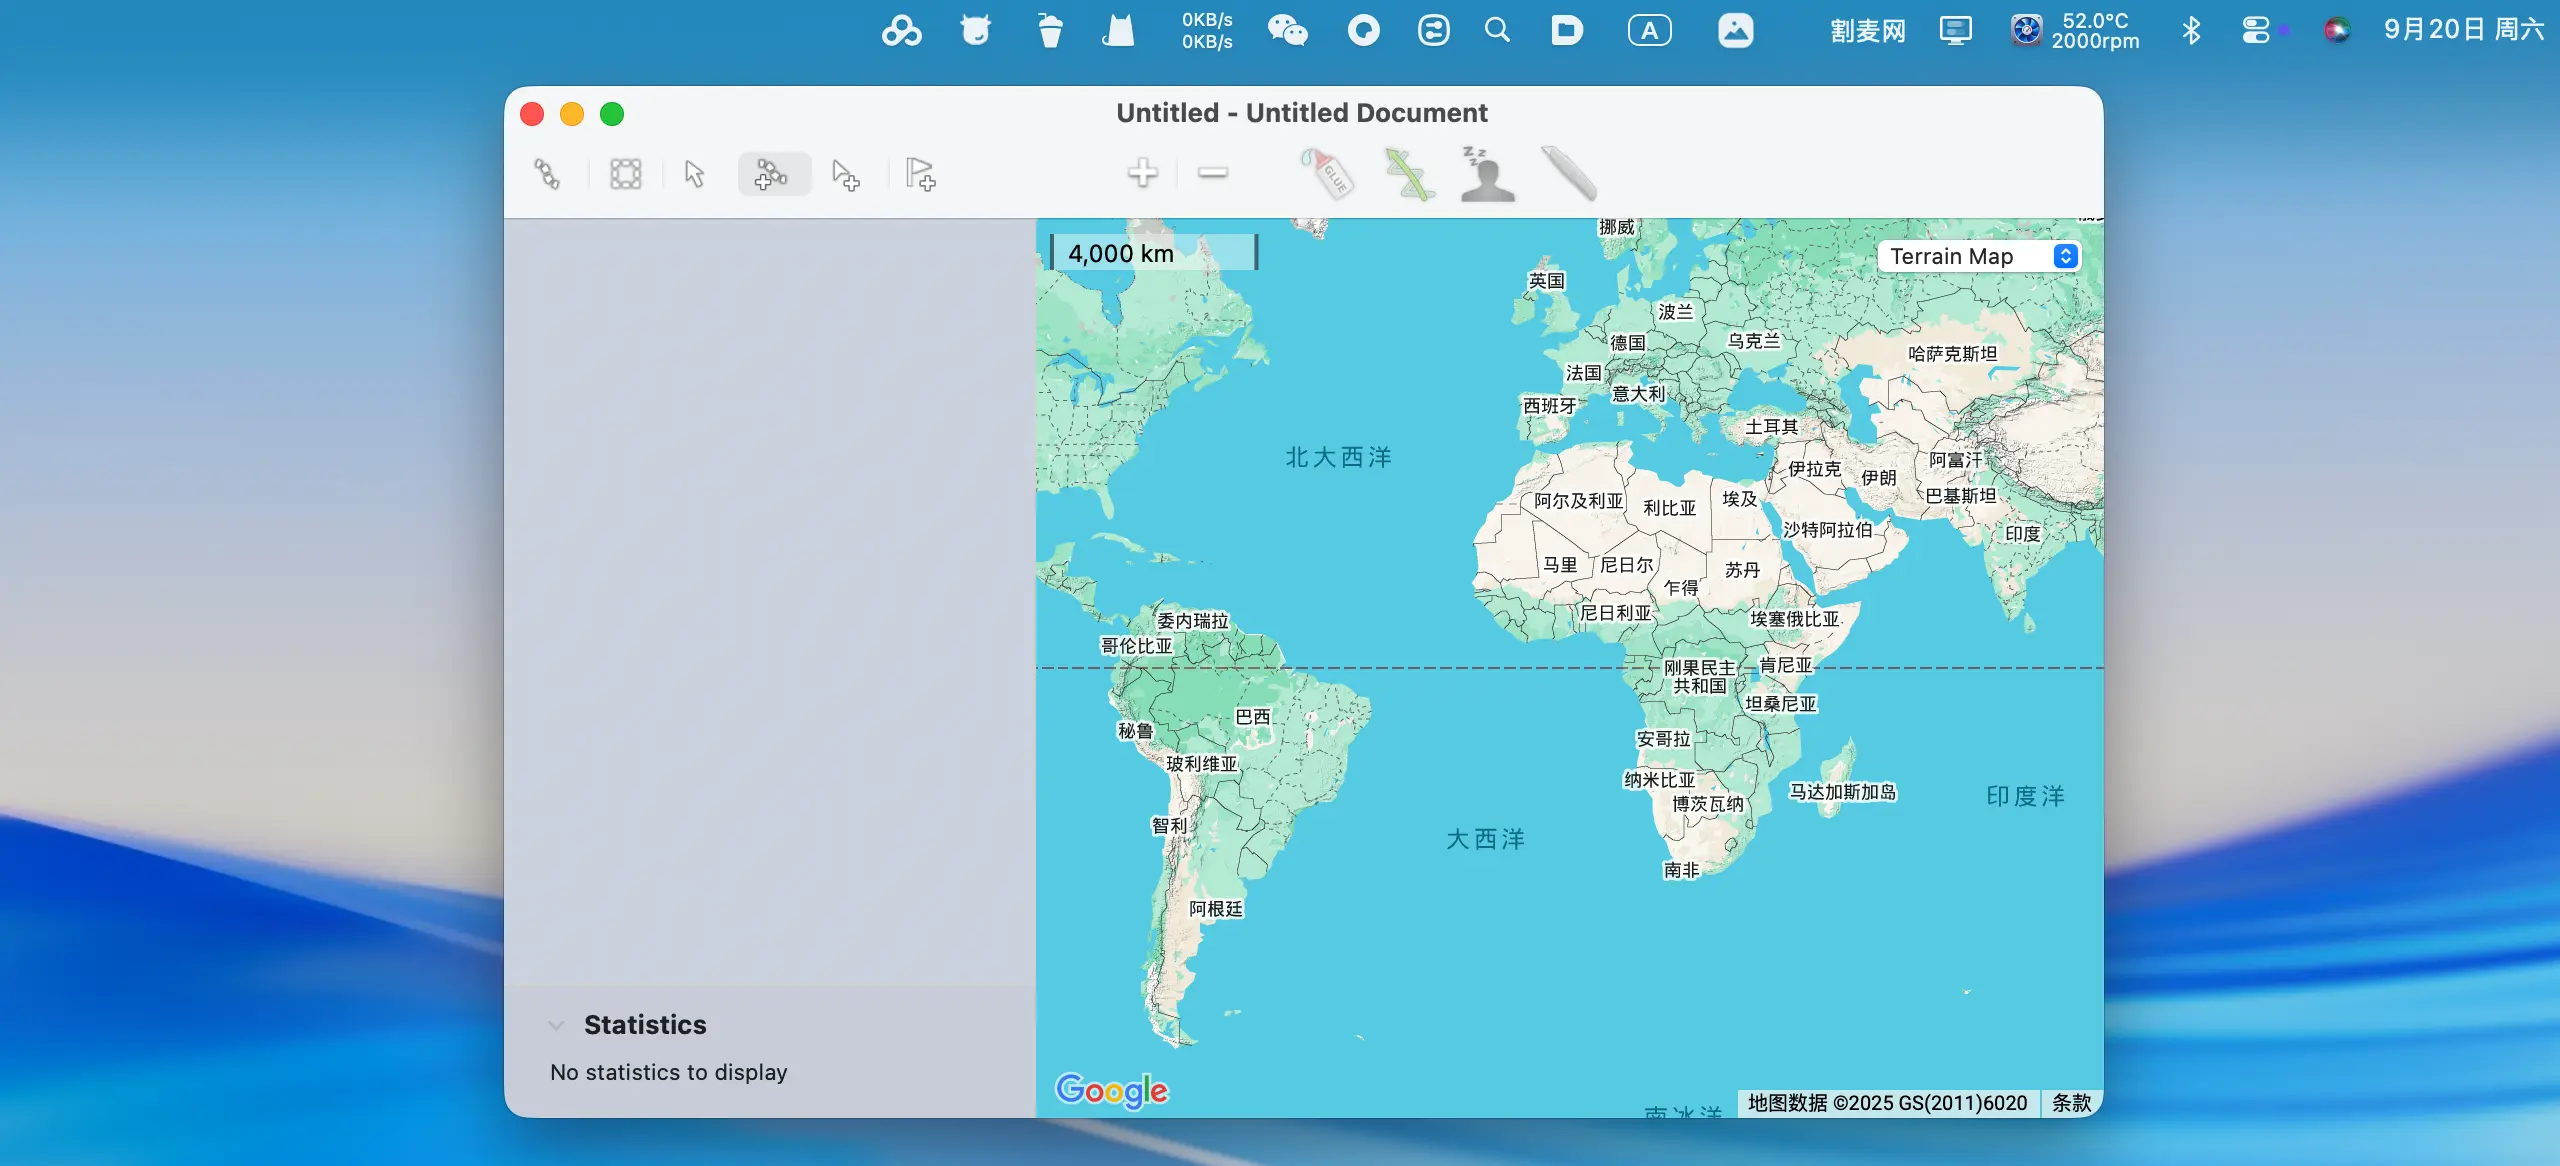Click the 4,000 km map scale bar
This screenshot has width=2560, height=1166.
(1153, 253)
